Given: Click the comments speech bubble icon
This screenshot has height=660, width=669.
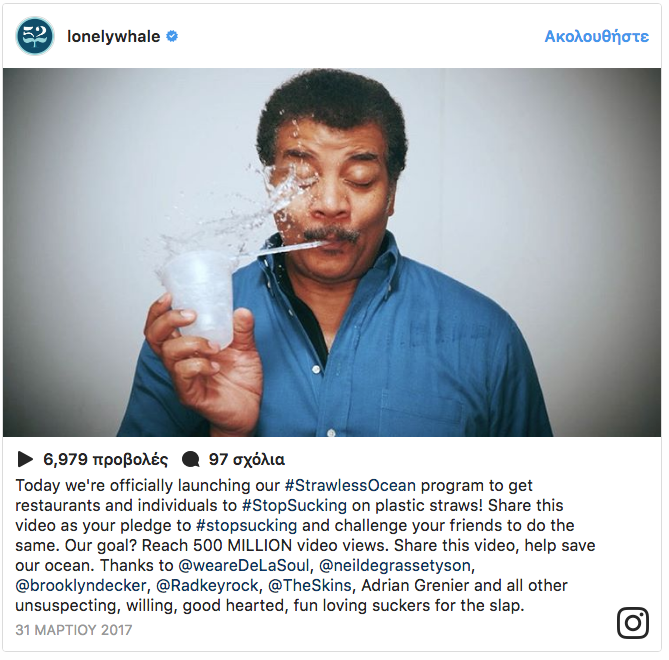Looking at the screenshot, I should click(191, 460).
